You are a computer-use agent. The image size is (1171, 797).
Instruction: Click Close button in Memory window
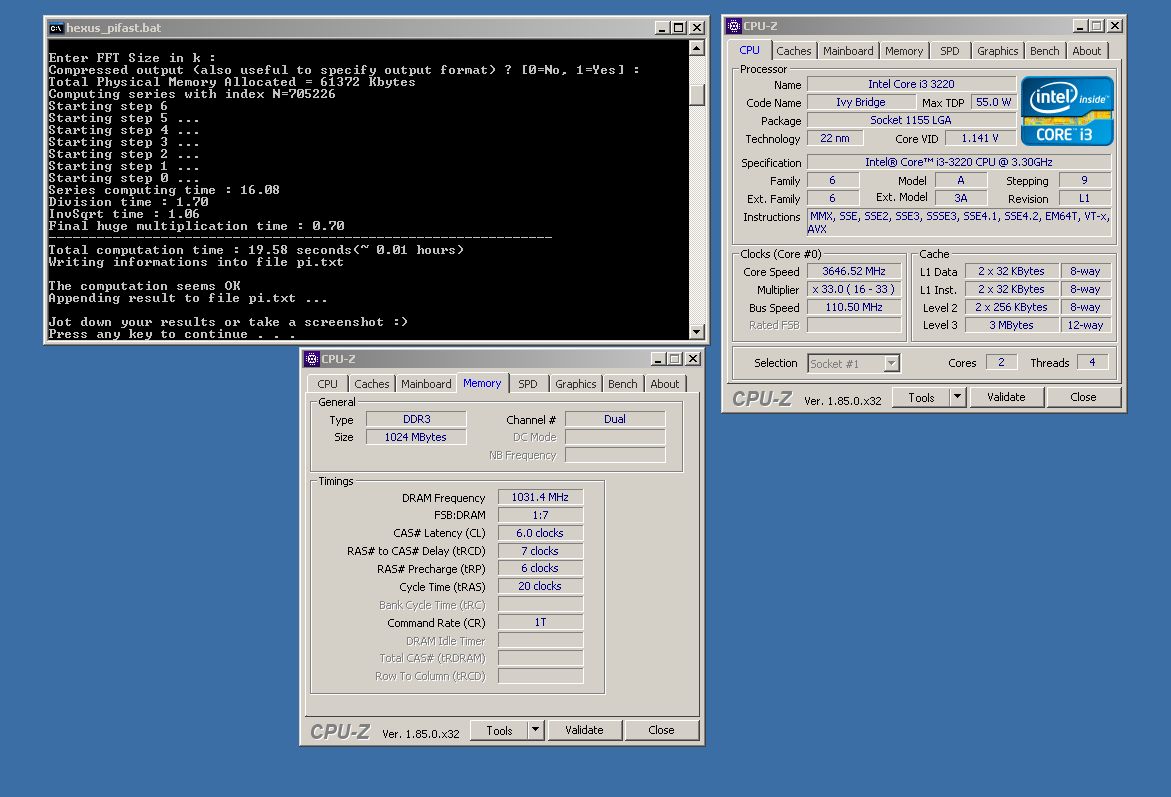[x=661, y=731]
